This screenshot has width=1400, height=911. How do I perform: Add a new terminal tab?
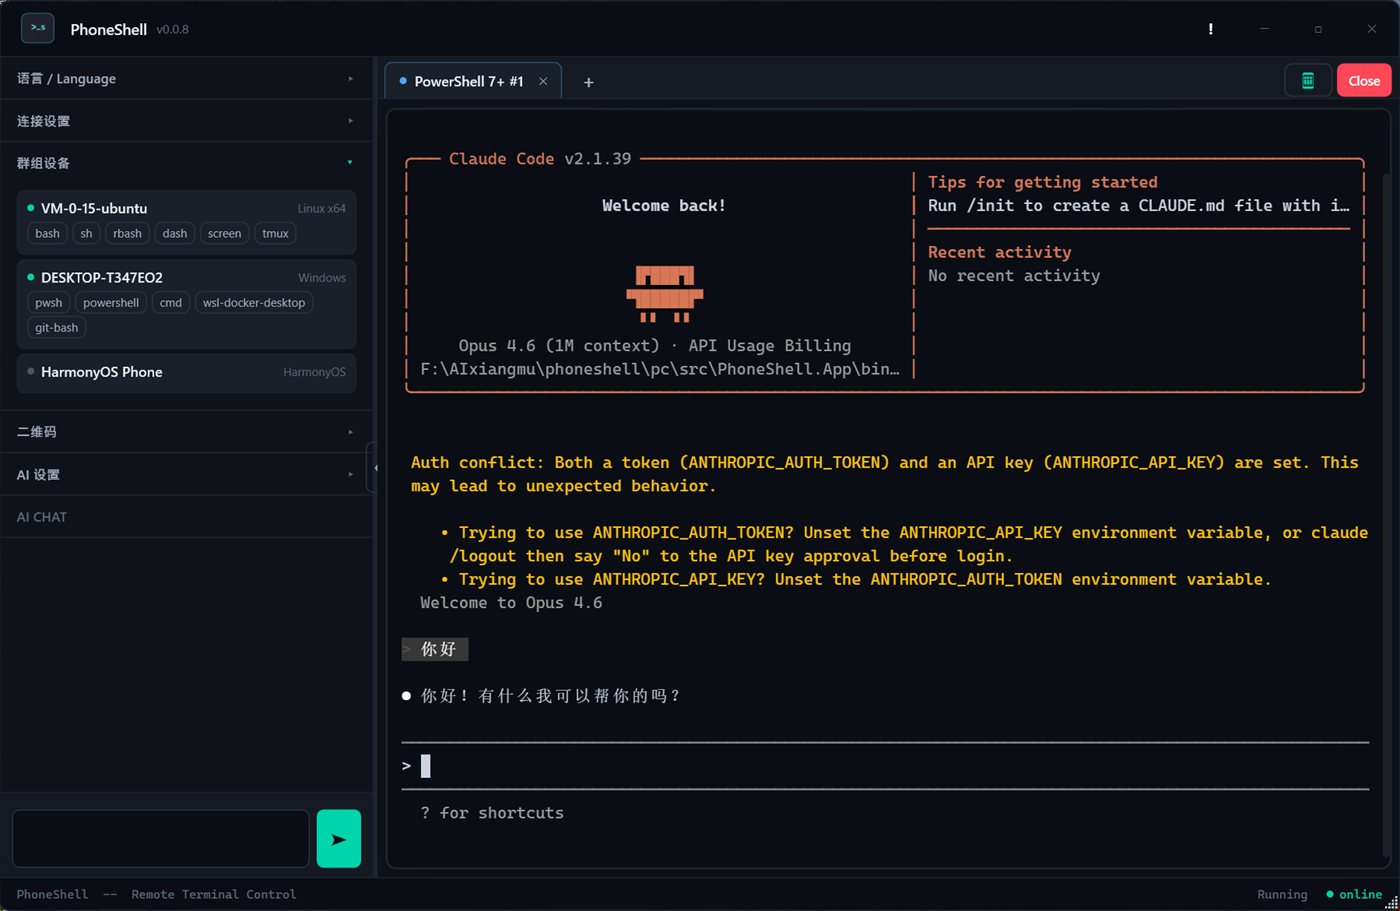point(588,82)
